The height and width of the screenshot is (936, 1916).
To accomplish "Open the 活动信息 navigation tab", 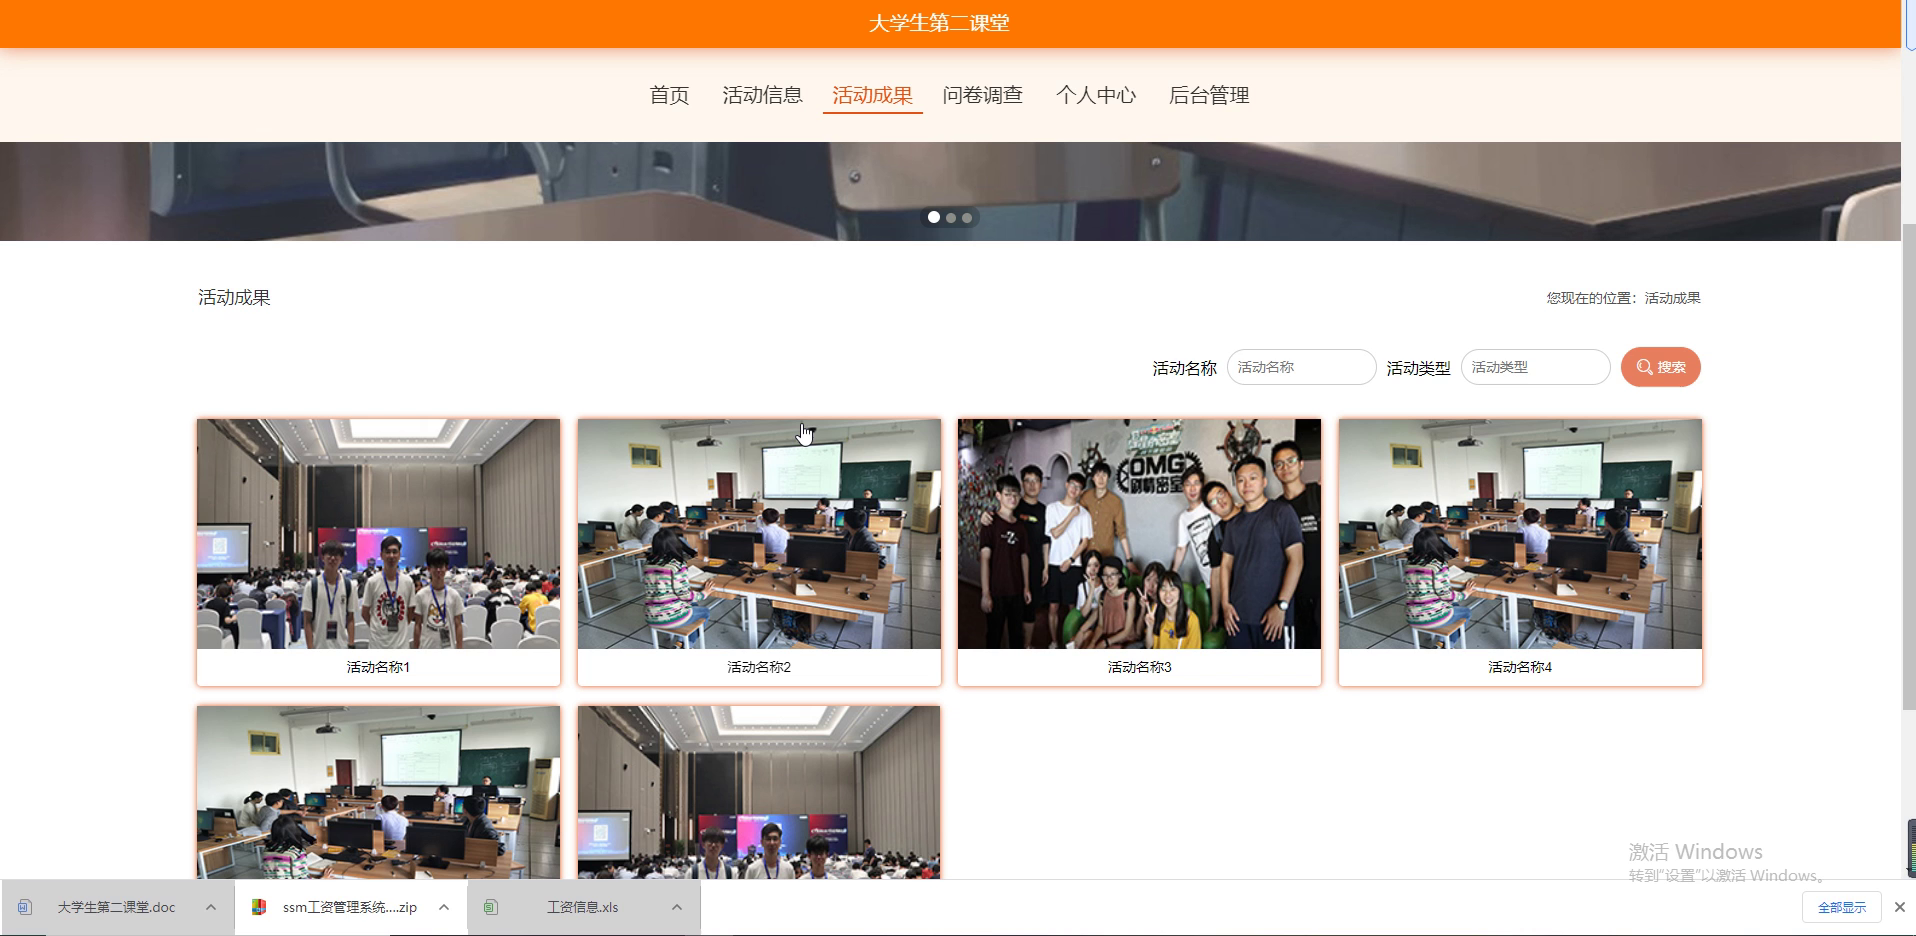I will click(x=762, y=95).
